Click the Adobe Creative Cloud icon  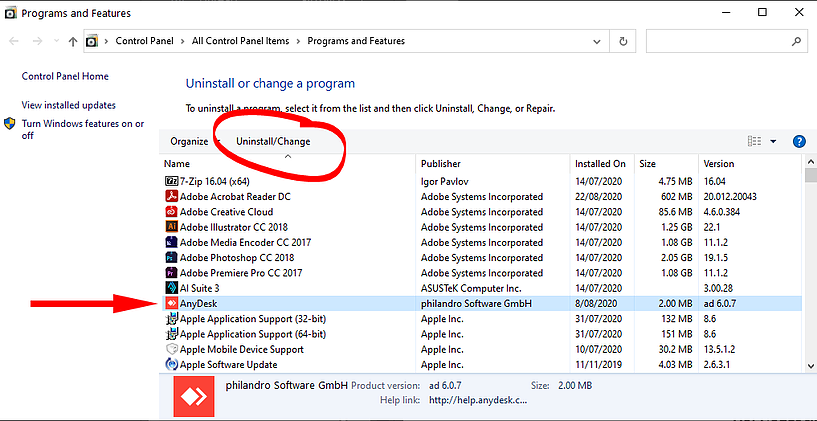click(x=171, y=212)
